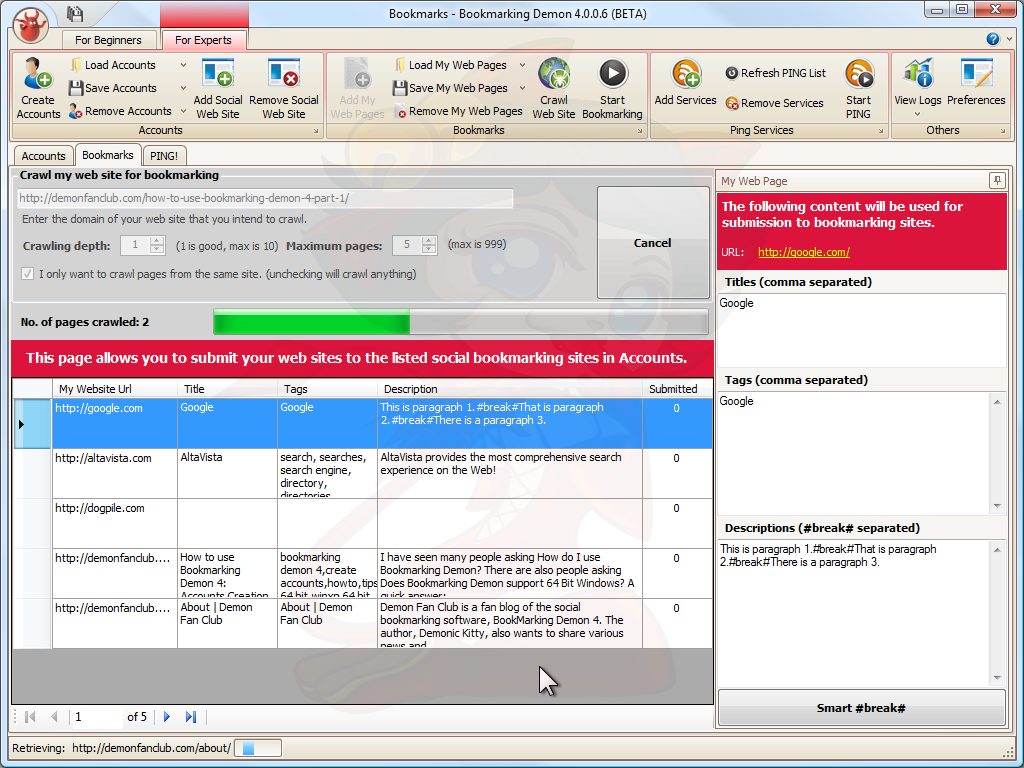1024x768 pixels.
Task: Jump to last bookmark record
Action: pyautogui.click(x=191, y=717)
